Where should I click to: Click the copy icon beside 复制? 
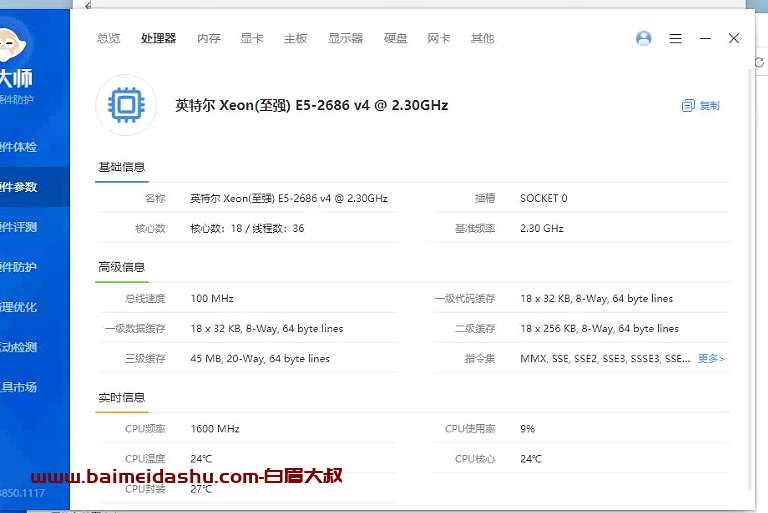pyautogui.click(x=688, y=105)
